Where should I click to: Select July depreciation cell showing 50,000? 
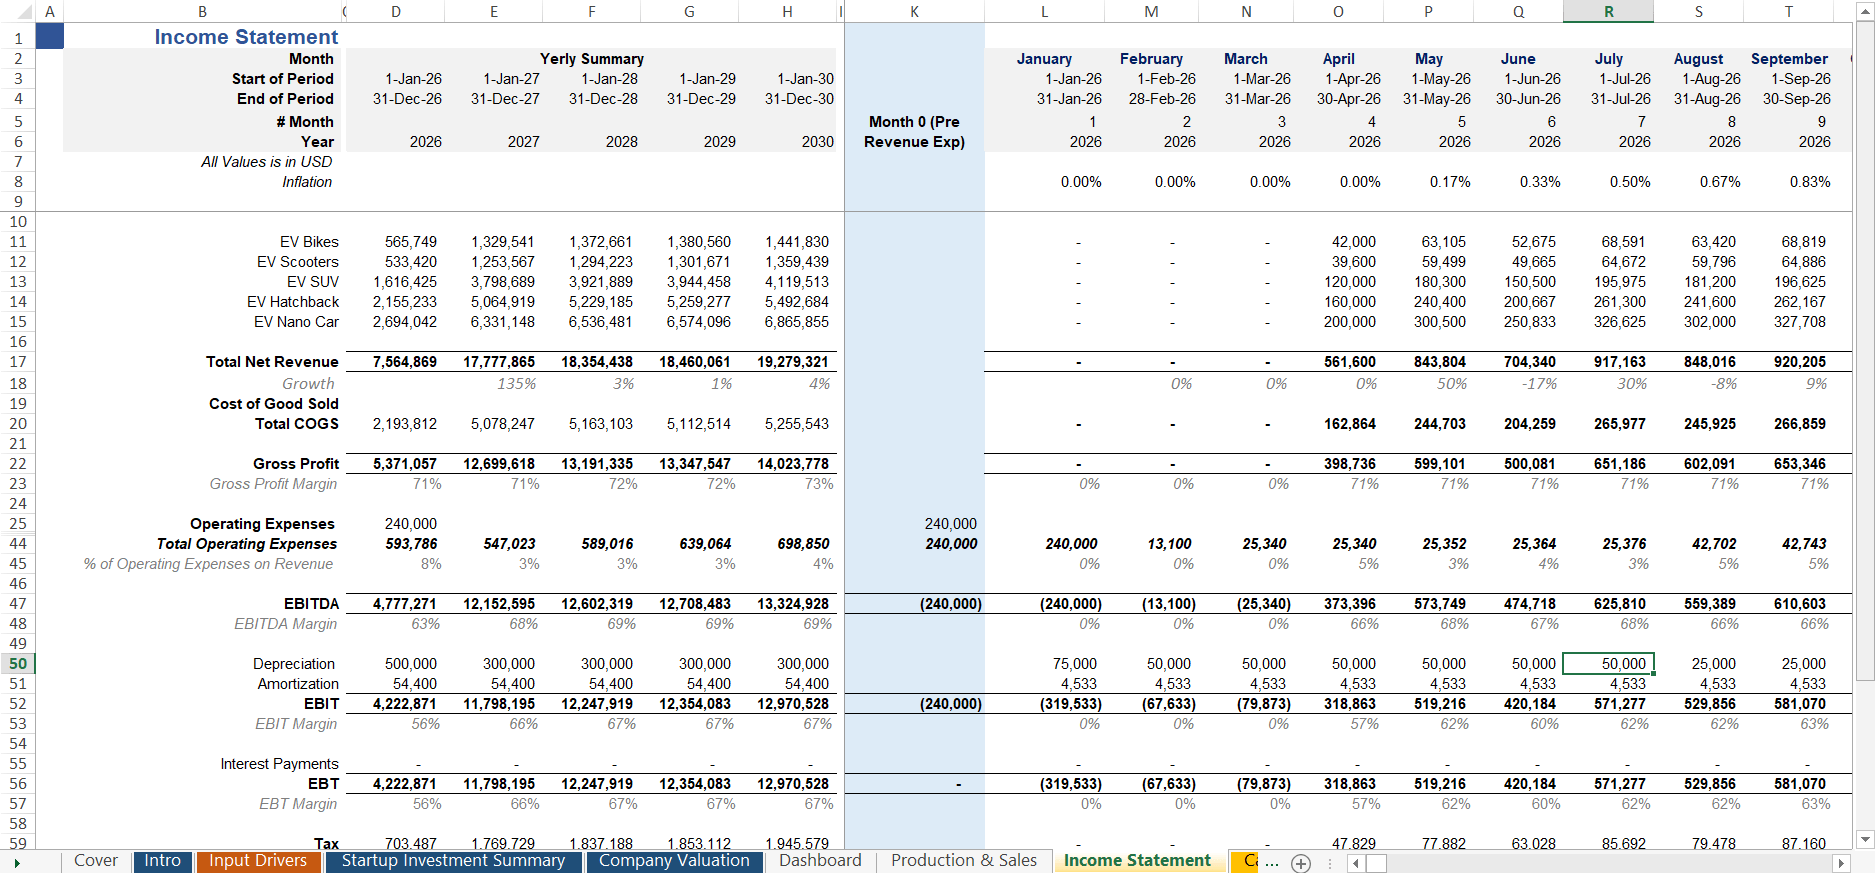(1608, 664)
